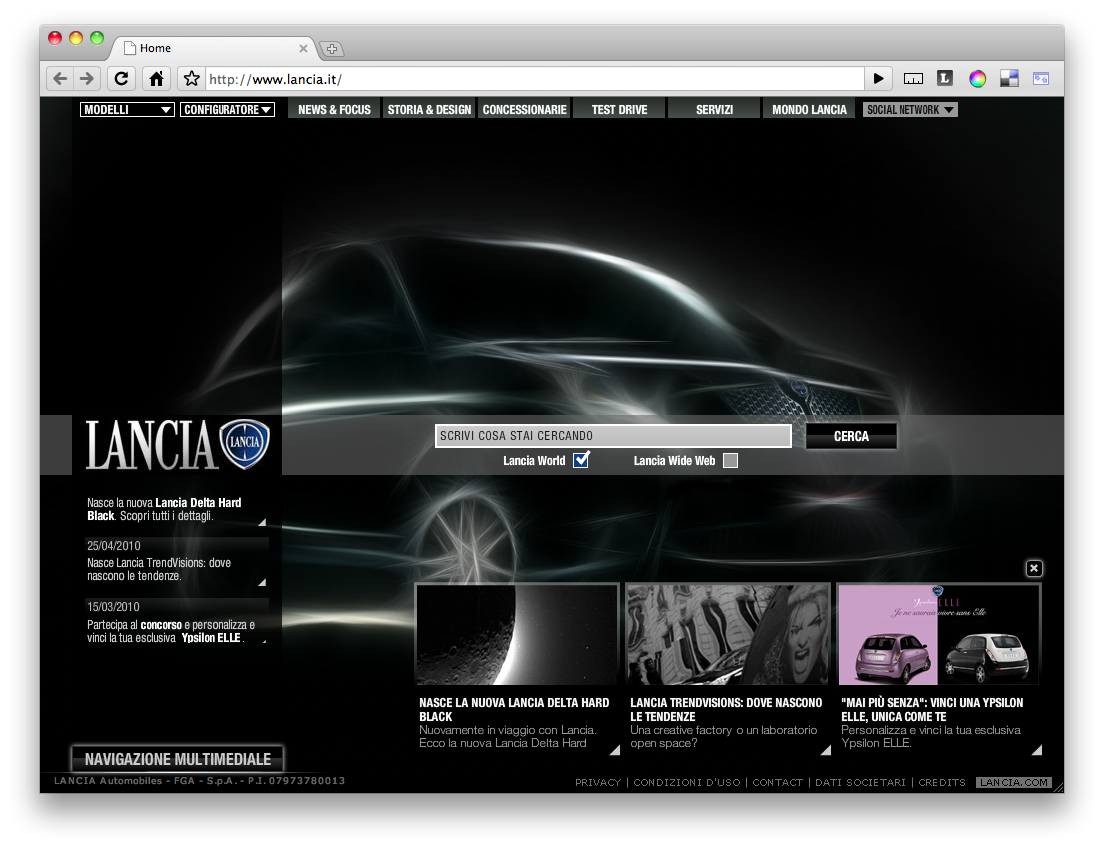1104x848 pixels.
Task: Go back with the browser back arrow
Action: 61,79
